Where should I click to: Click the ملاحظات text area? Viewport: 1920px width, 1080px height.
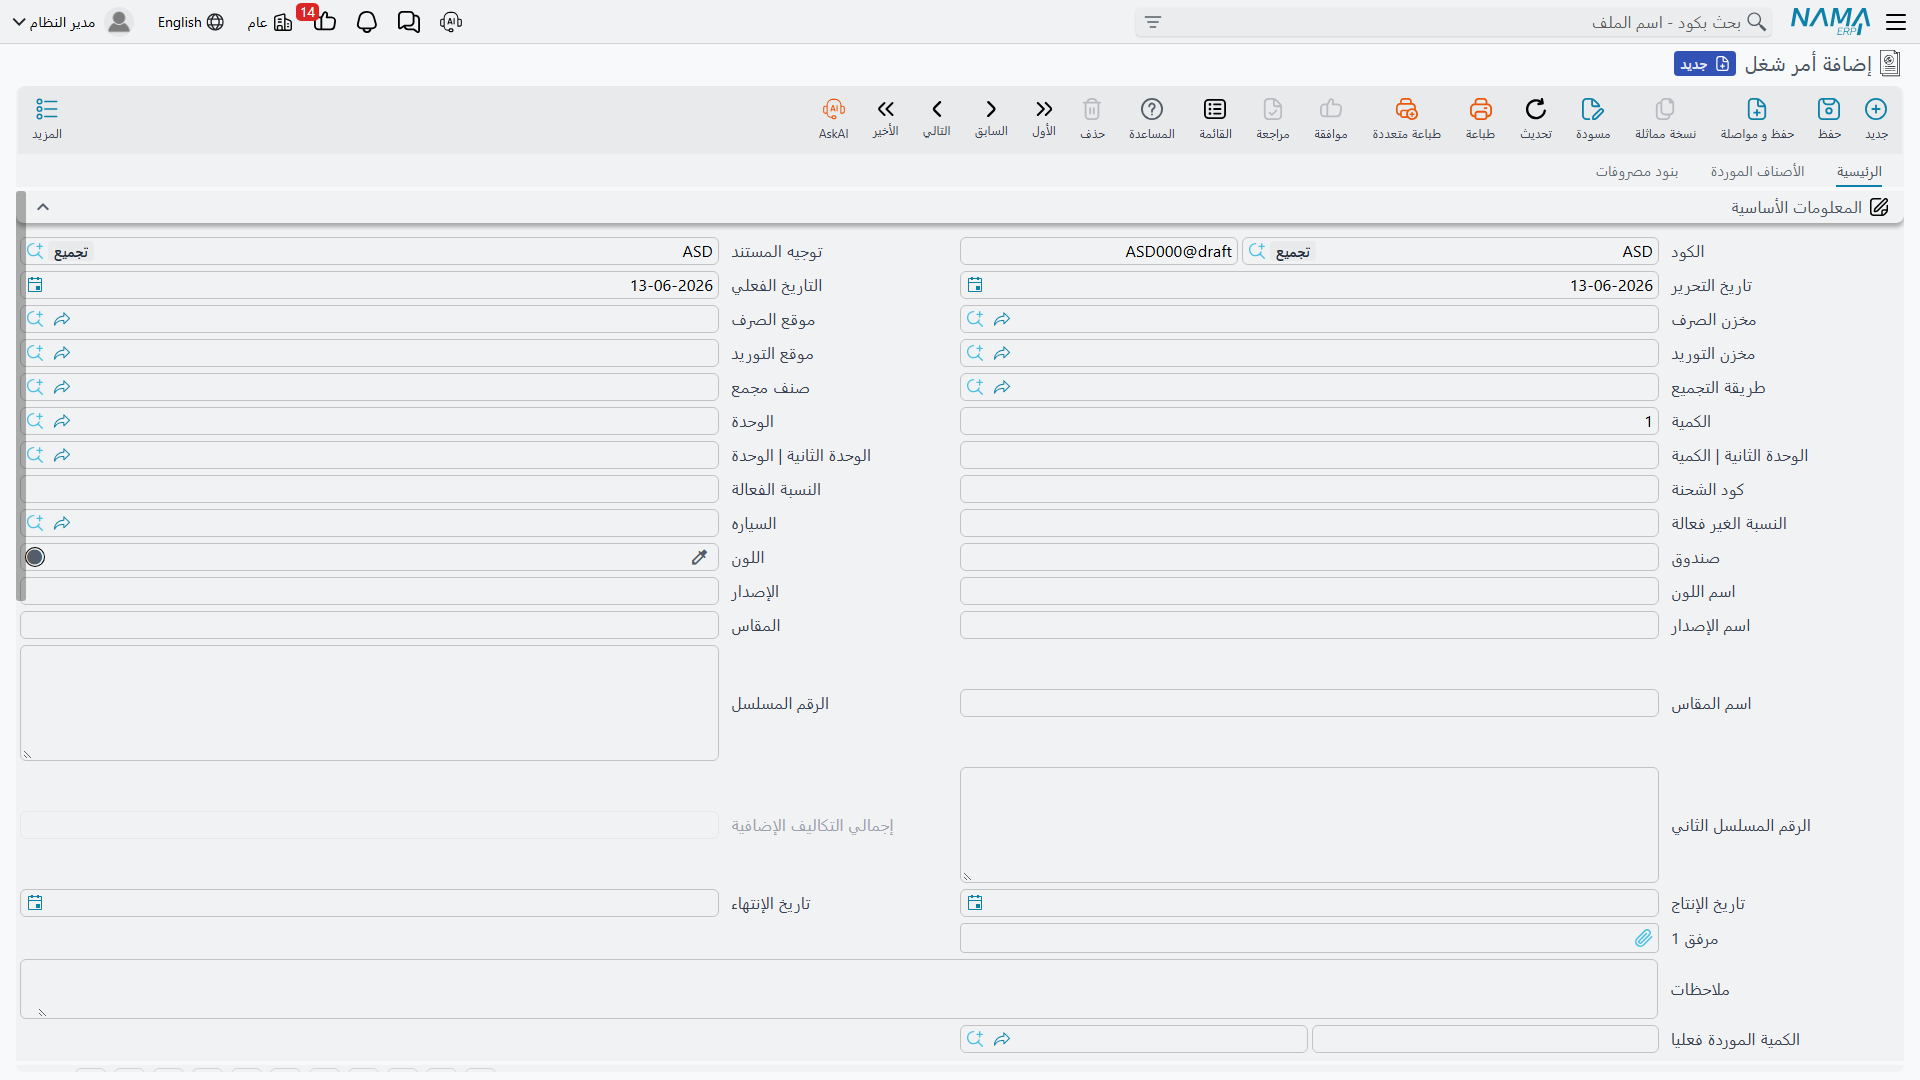pyautogui.click(x=839, y=989)
